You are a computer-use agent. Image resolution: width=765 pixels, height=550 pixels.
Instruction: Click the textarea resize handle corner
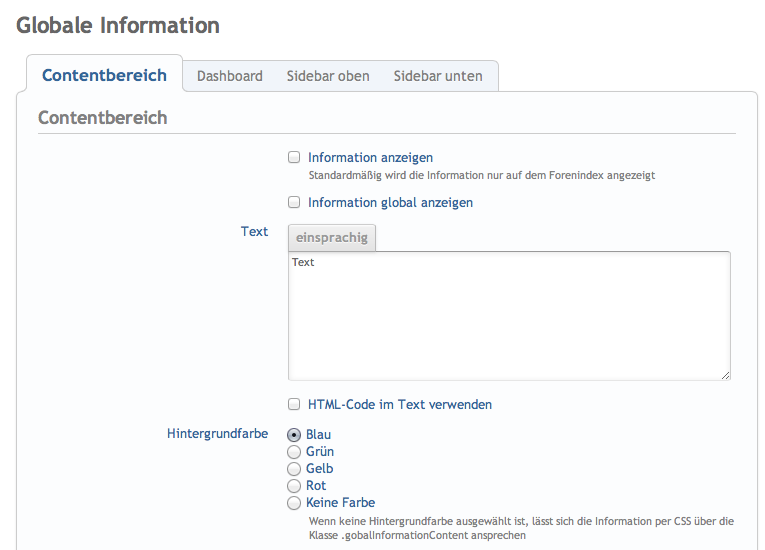point(725,375)
